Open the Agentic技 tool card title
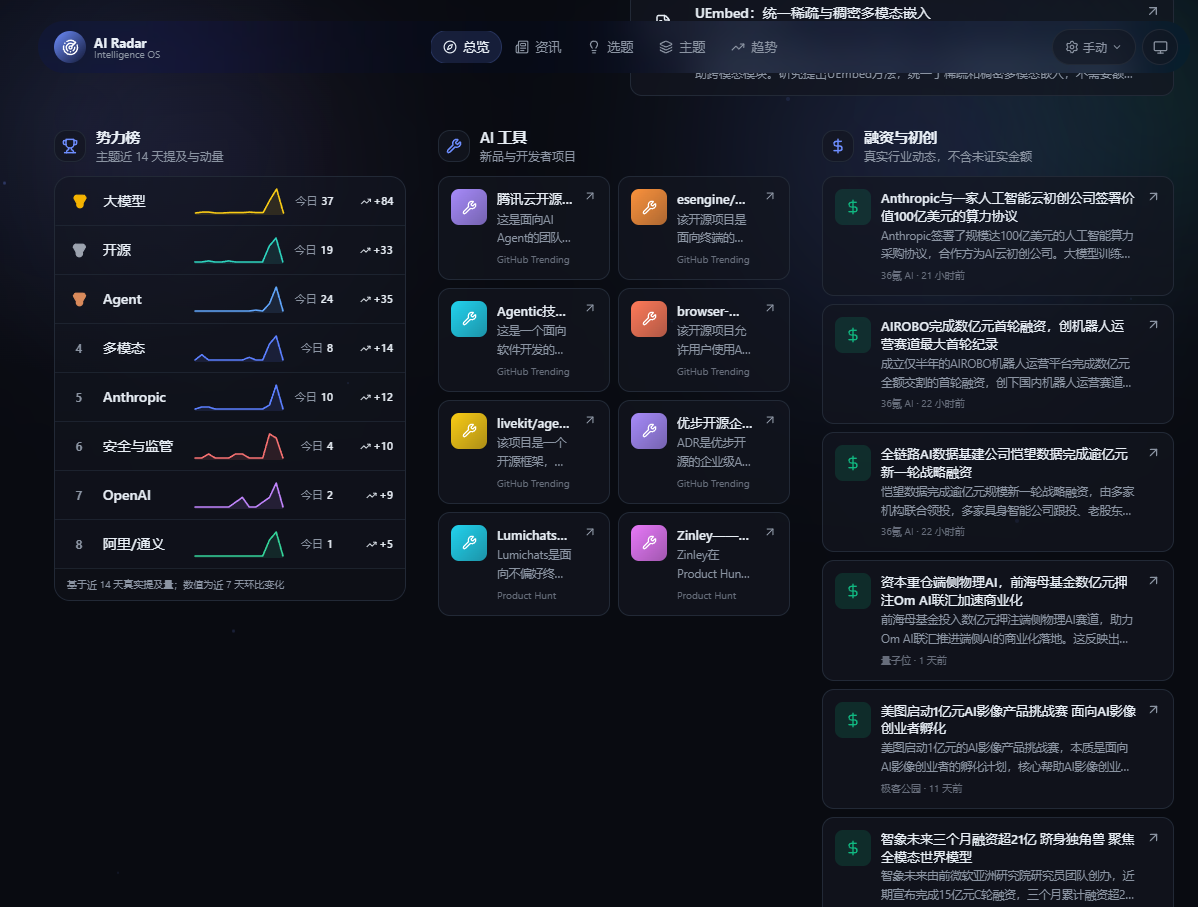Image resolution: width=1198 pixels, height=907 pixels. [x=531, y=311]
